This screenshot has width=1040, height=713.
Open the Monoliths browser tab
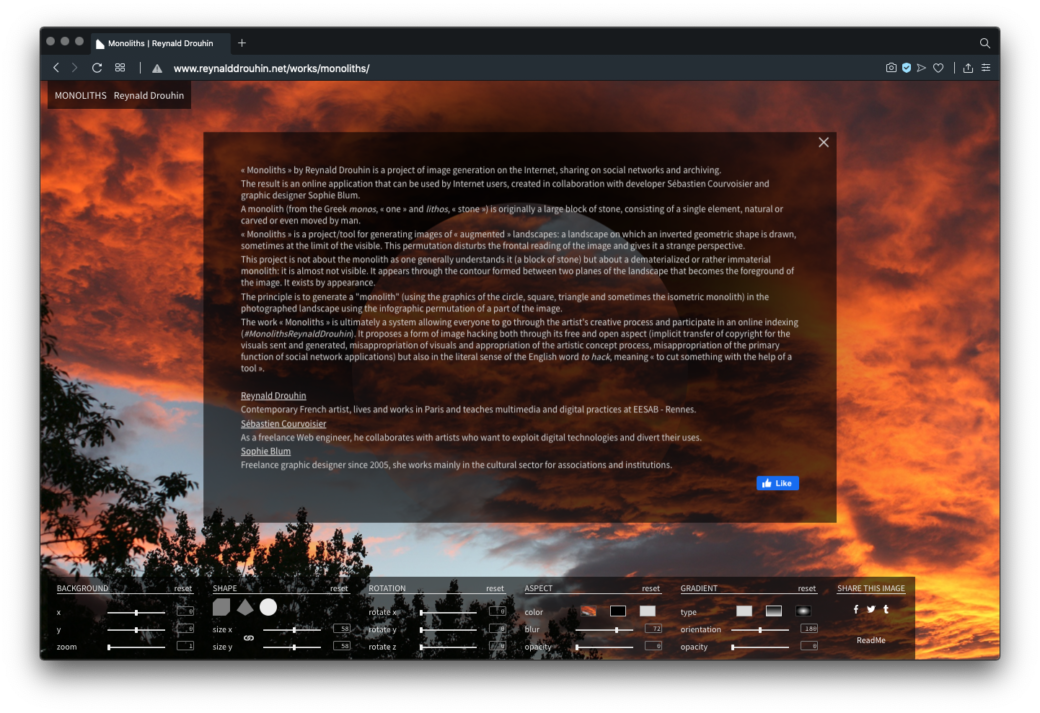160,43
